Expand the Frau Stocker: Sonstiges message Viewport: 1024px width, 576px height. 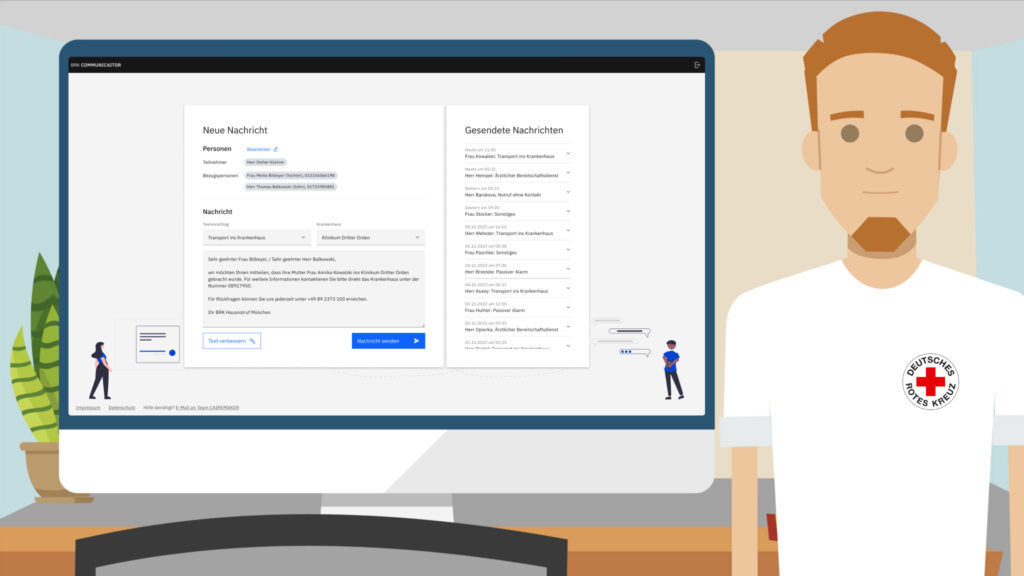(x=568, y=212)
